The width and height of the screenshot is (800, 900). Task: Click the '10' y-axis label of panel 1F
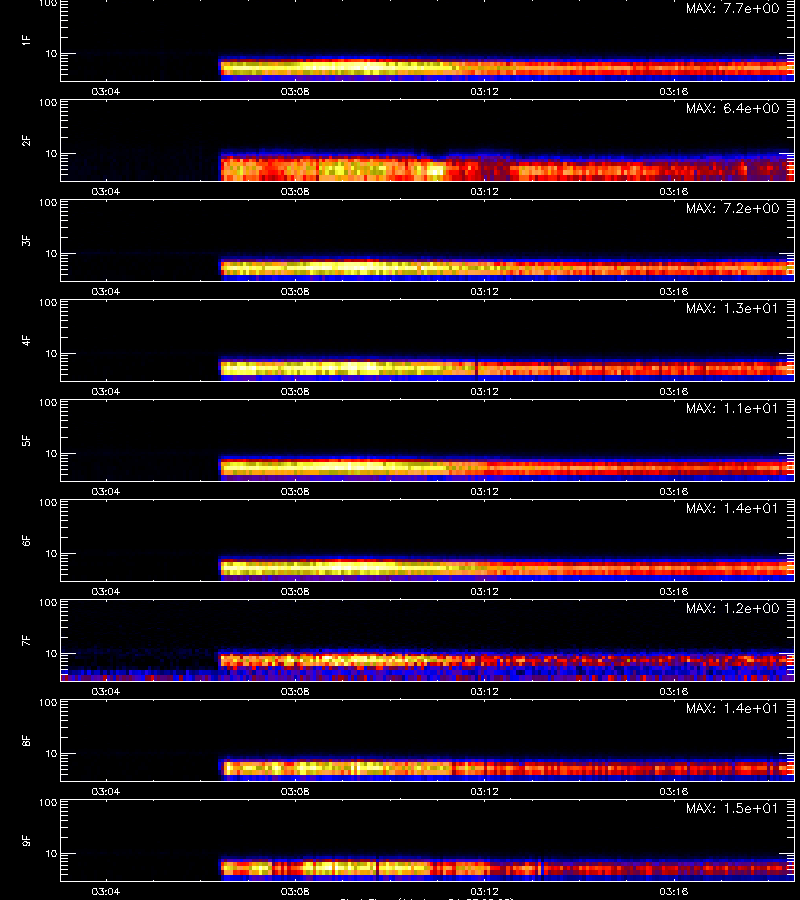point(52,53)
